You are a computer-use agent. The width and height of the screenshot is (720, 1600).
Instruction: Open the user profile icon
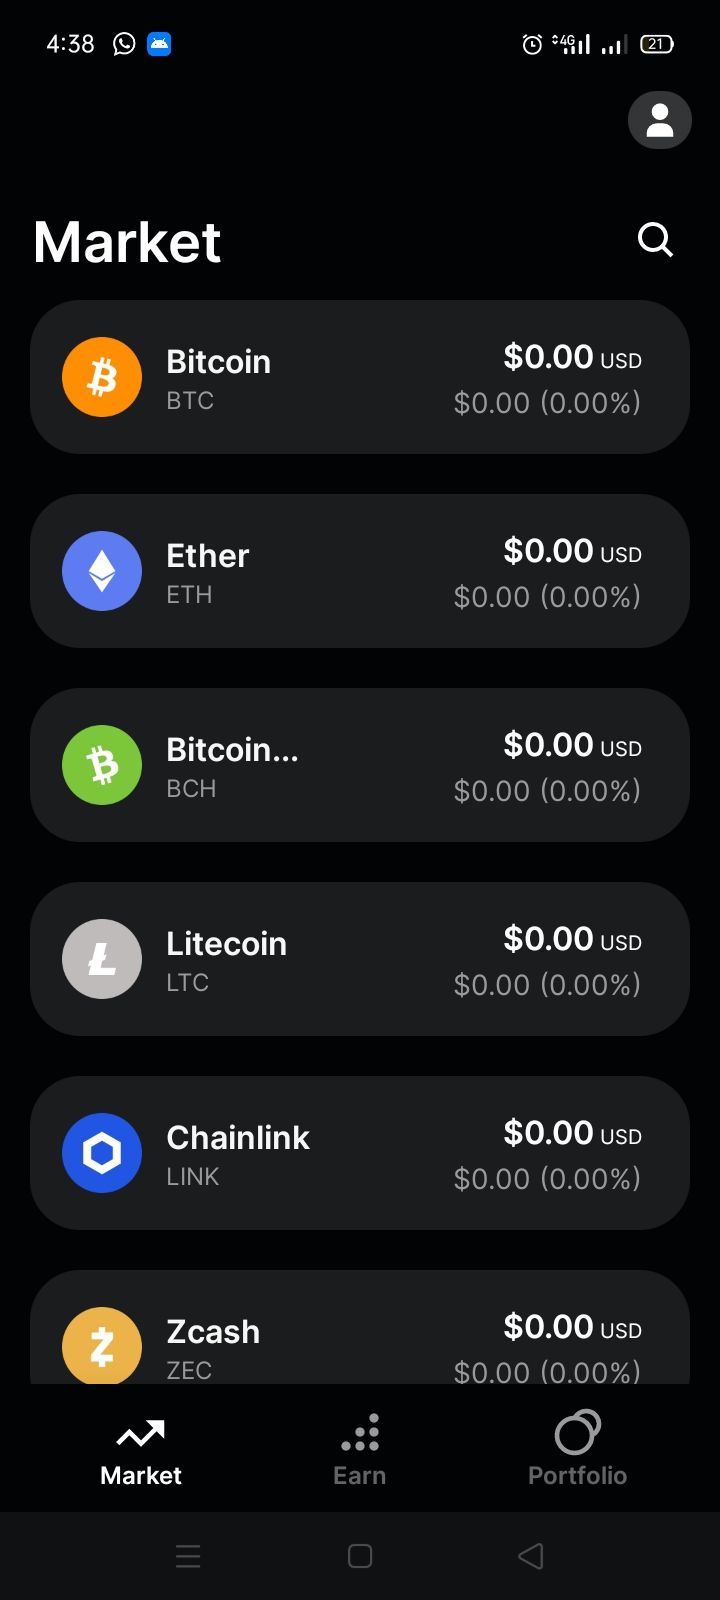coord(659,120)
